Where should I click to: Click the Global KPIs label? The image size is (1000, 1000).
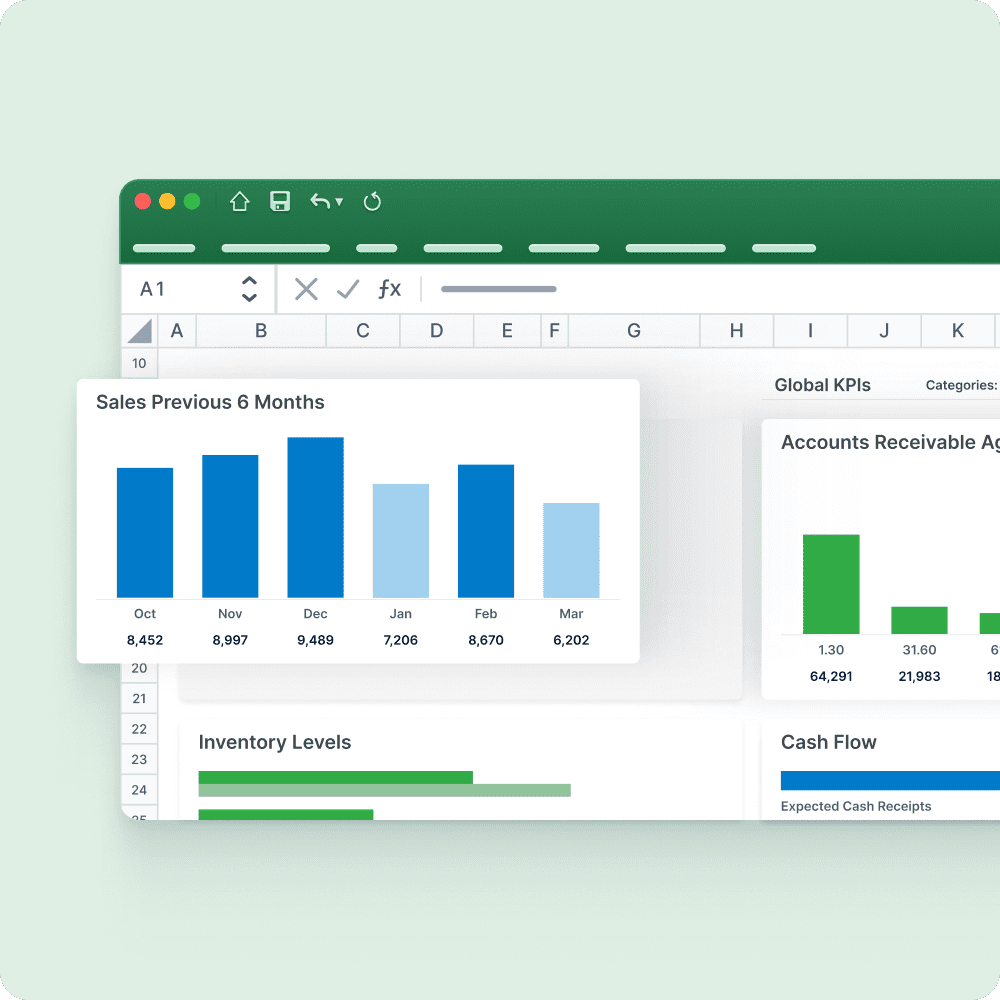822,385
